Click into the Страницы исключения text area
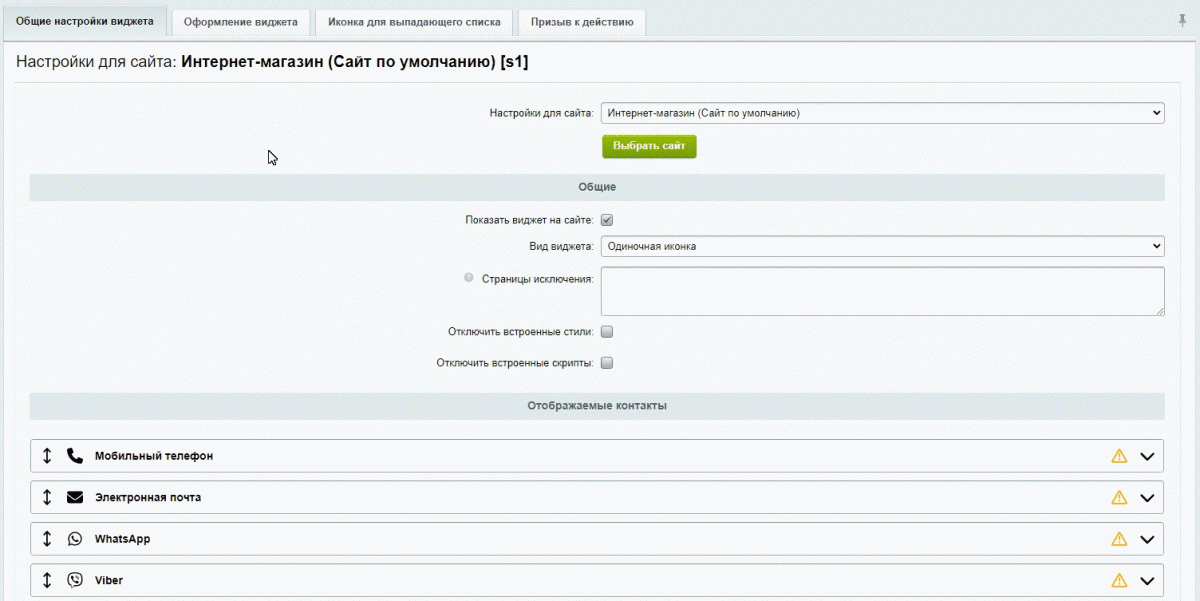 tap(882, 291)
